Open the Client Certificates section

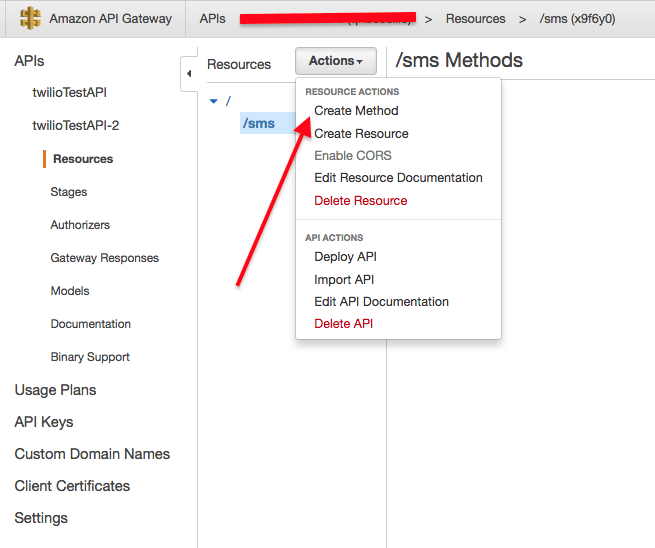72,486
